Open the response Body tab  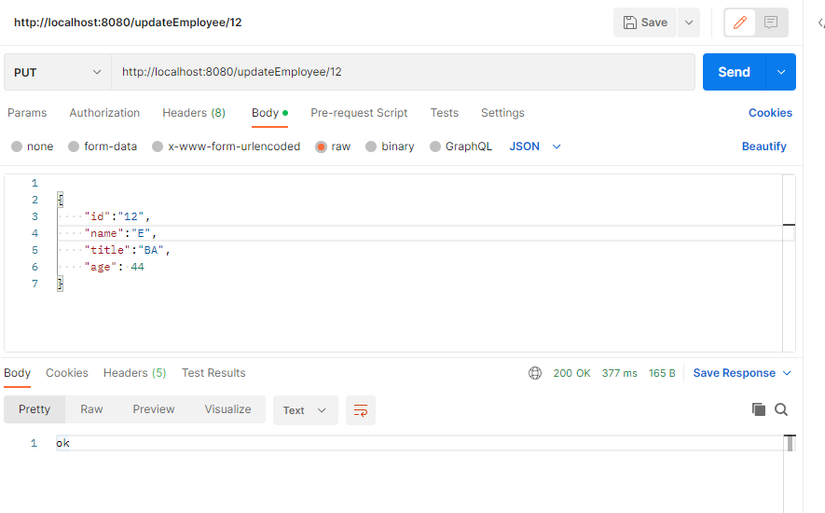point(17,373)
